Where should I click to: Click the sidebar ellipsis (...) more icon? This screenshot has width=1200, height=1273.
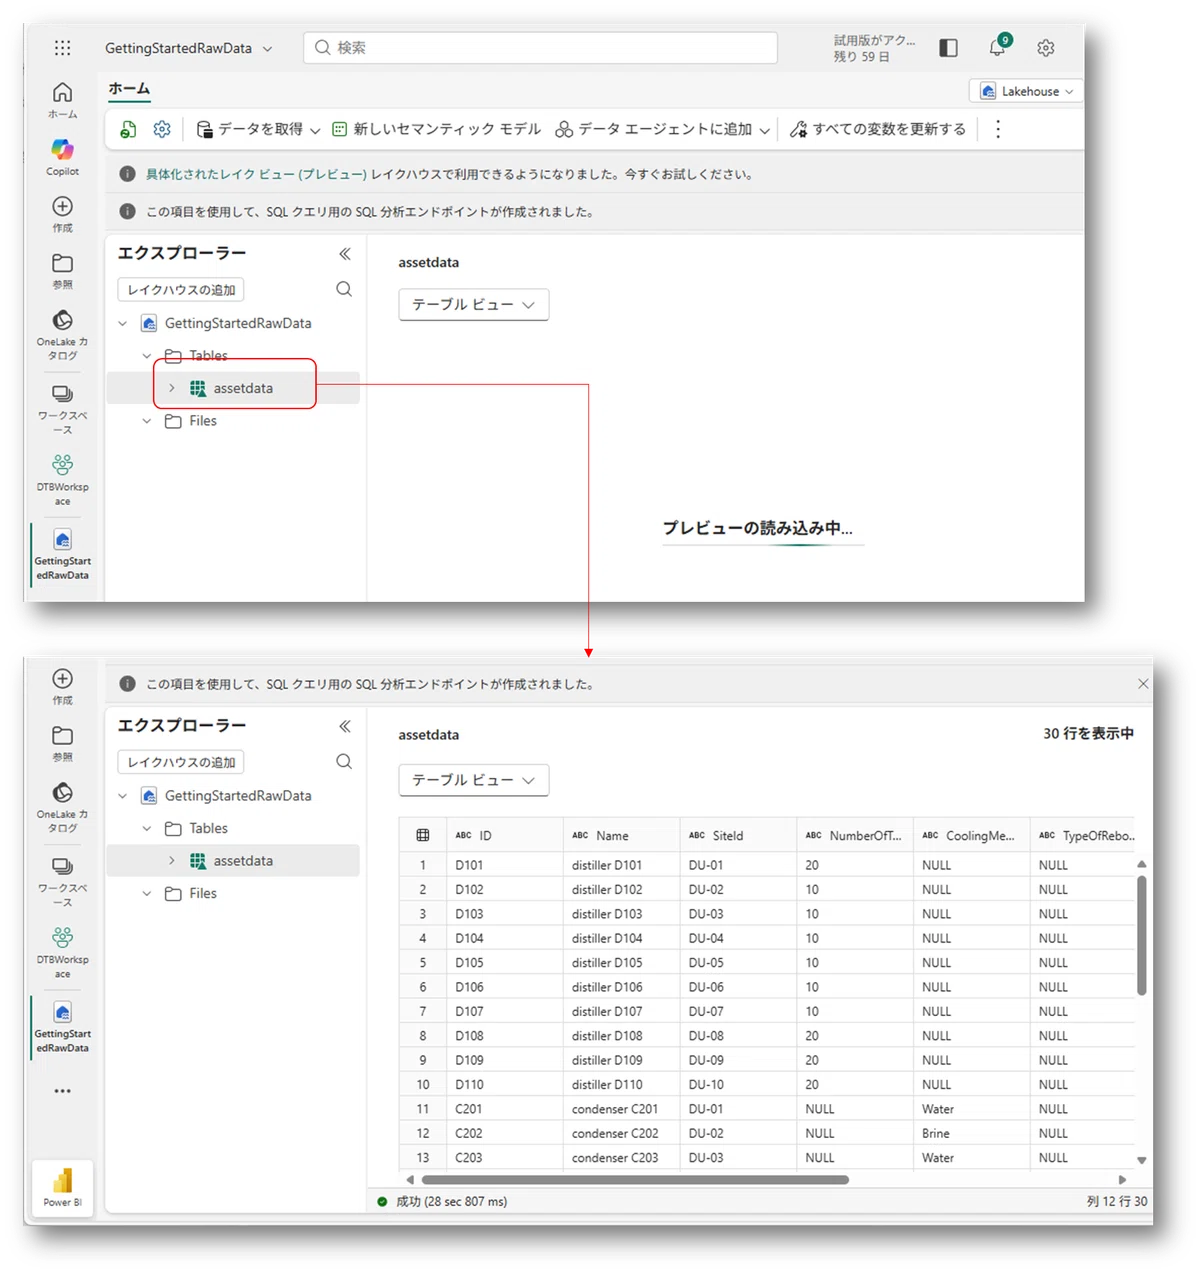tap(62, 1091)
